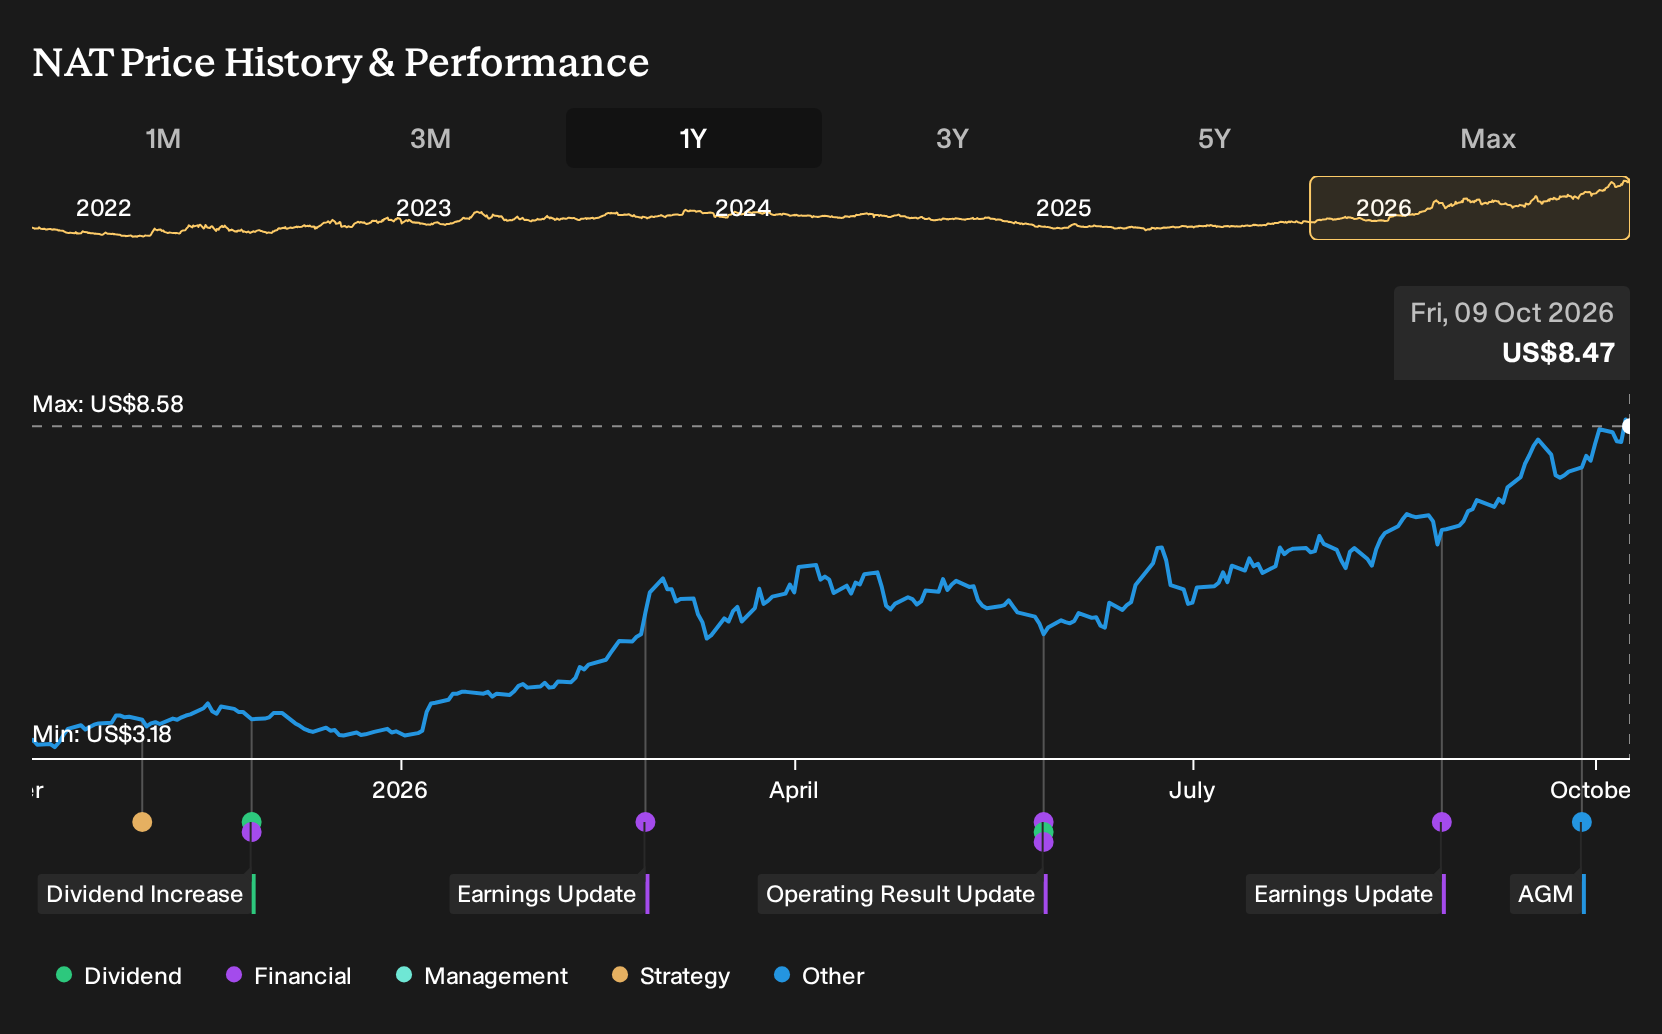Toggle the Financial legend filter
Viewport: 1662px width, 1034px height.
tap(288, 976)
